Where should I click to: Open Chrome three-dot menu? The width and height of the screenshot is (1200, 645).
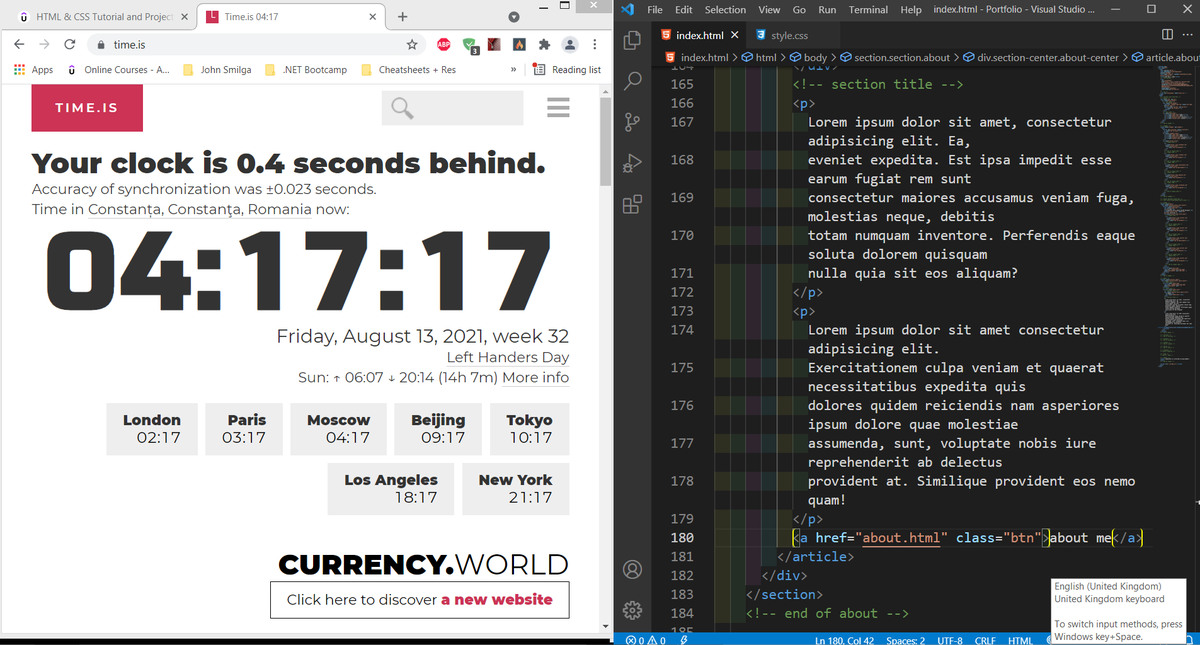tap(595, 44)
